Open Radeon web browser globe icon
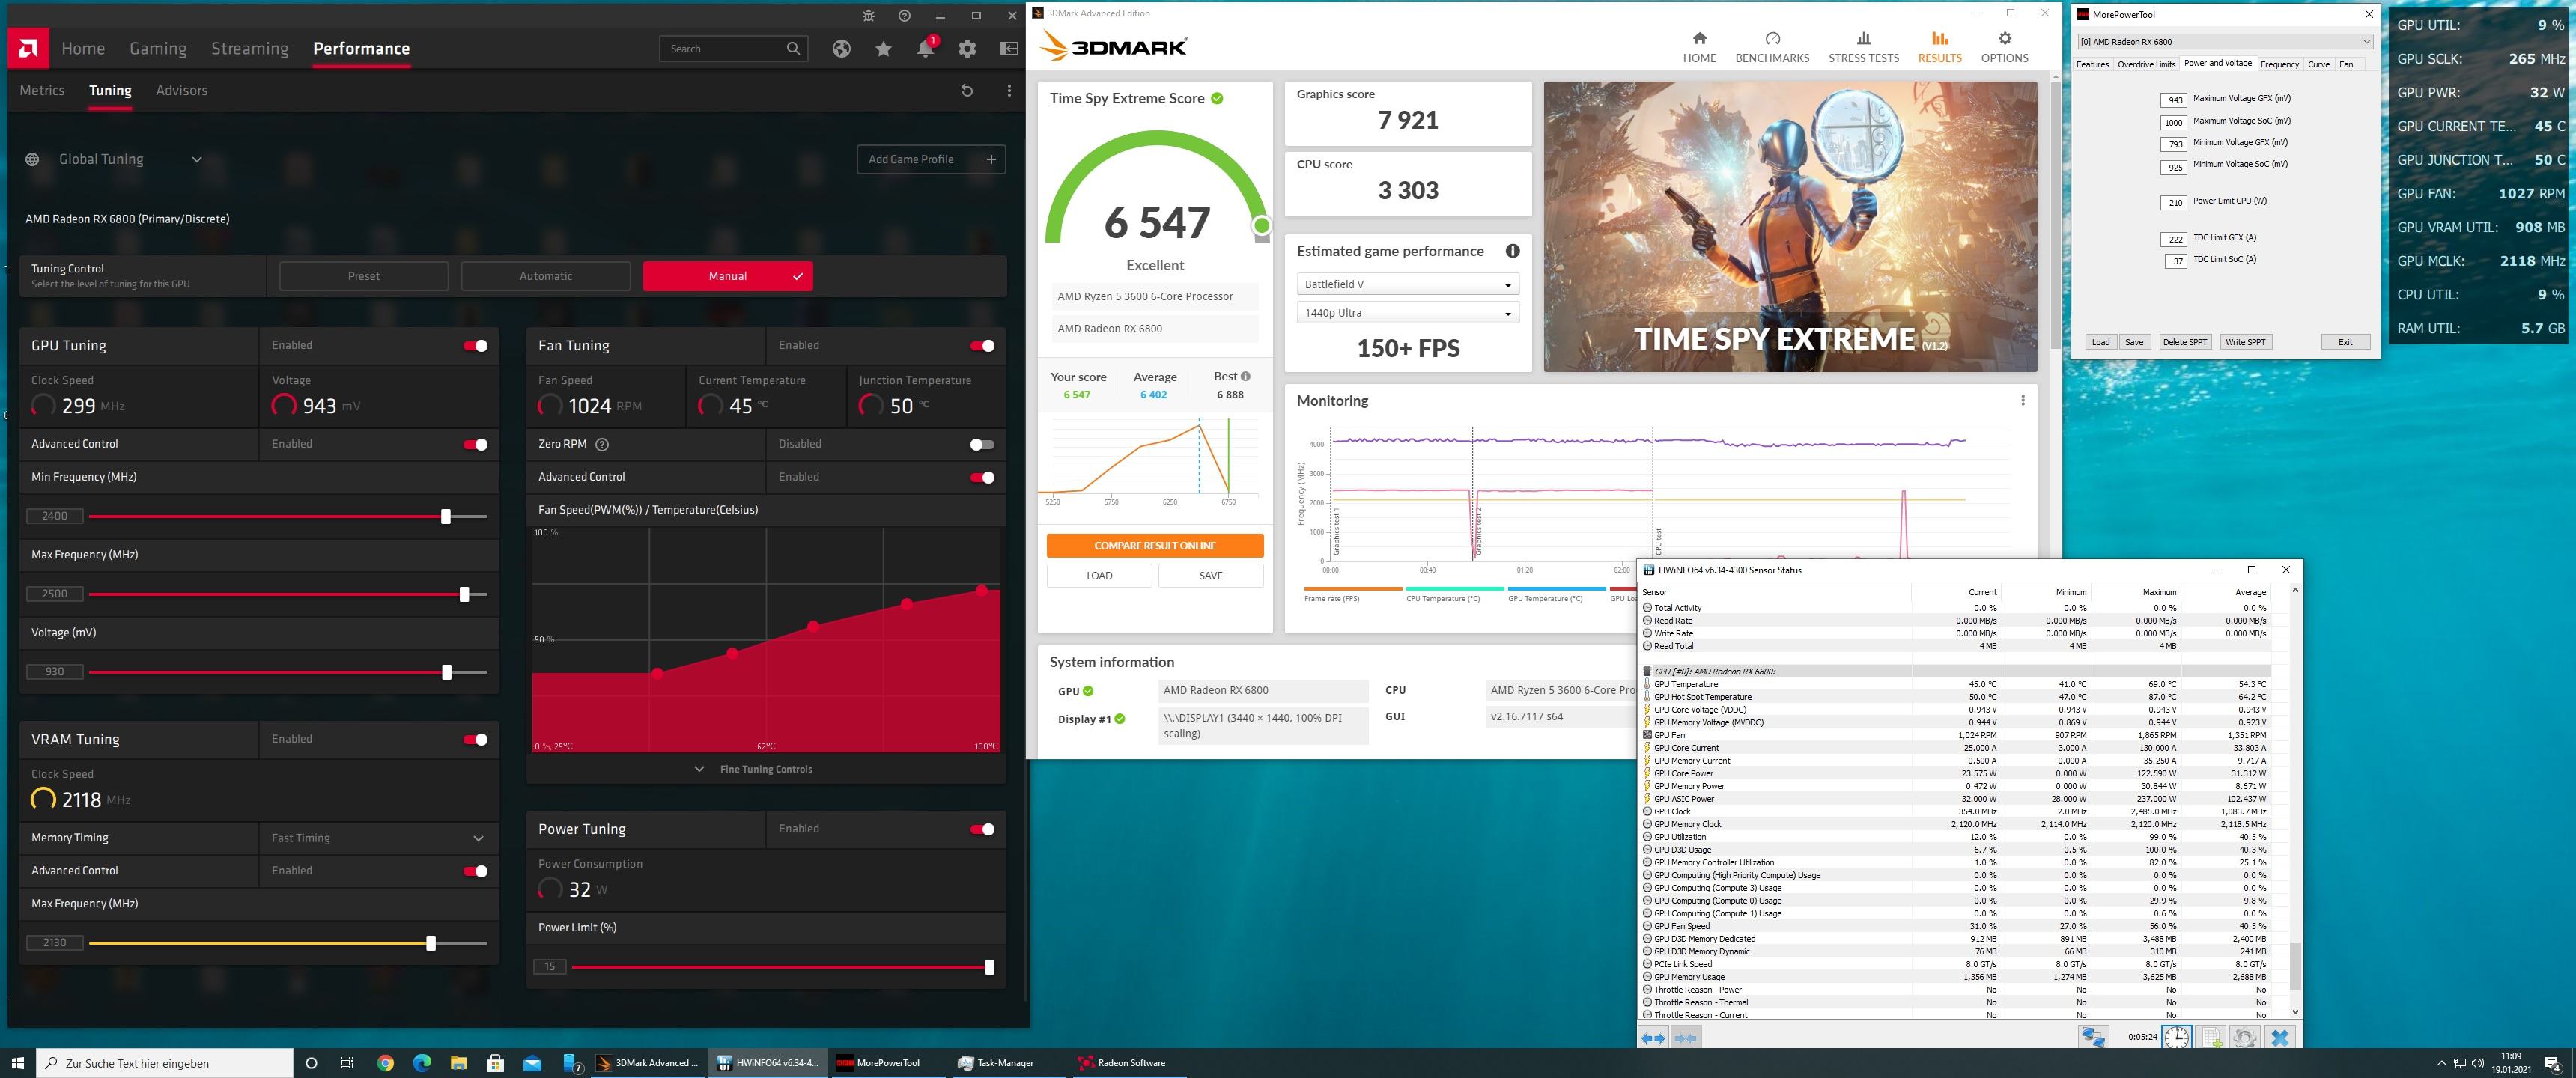2576x1078 pixels. (x=841, y=48)
